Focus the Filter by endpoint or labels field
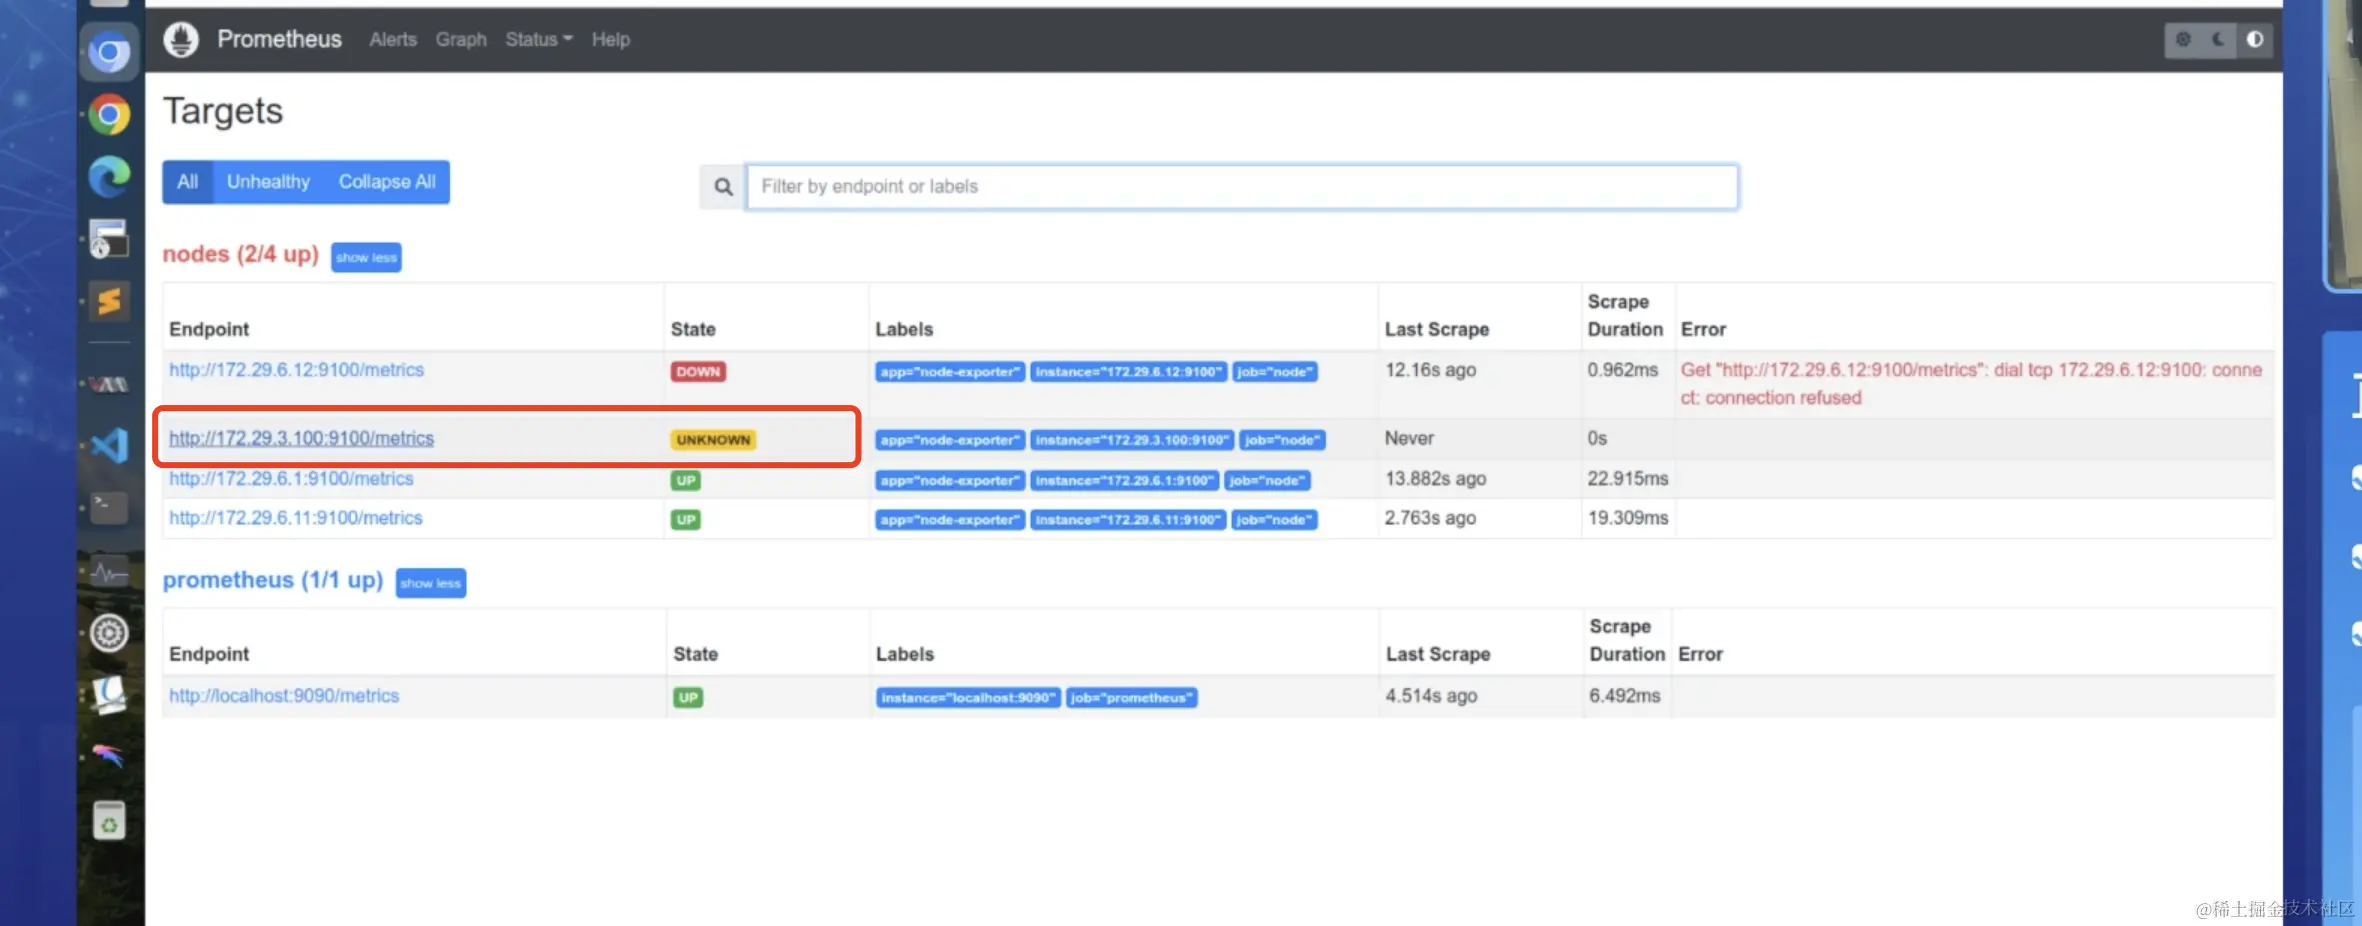The image size is (2362, 926). pos(1242,187)
